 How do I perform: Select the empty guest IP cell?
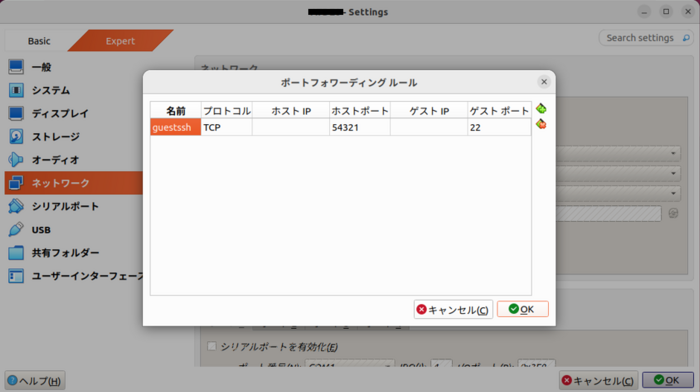[x=429, y=127]
